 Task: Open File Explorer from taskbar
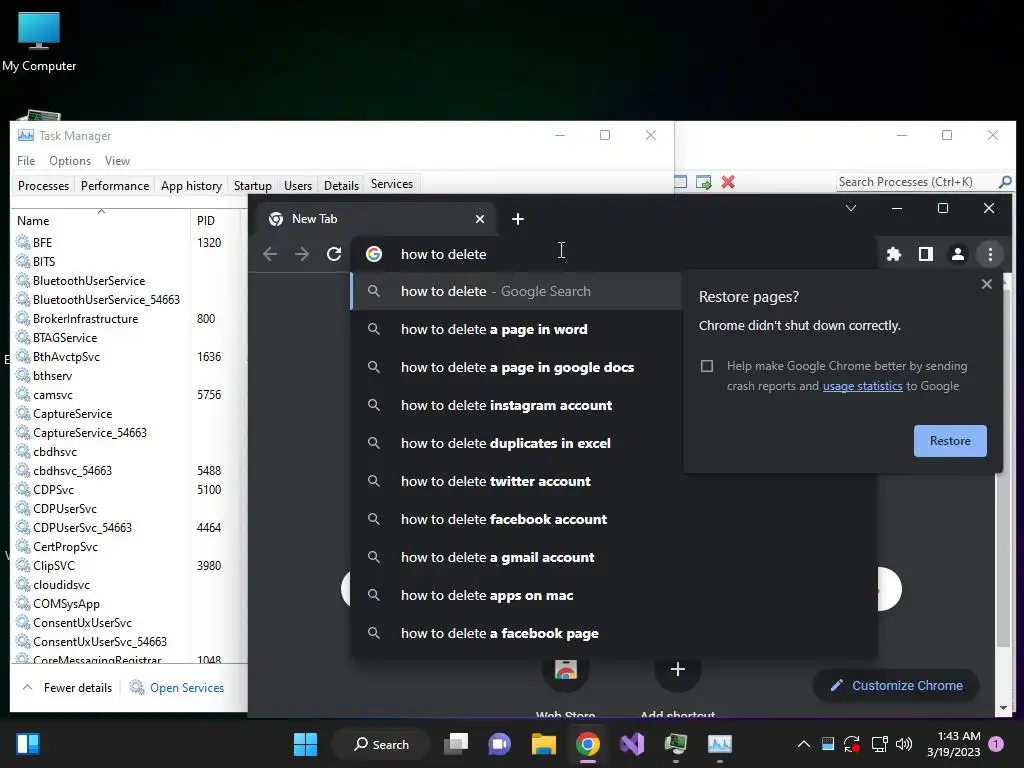point(543,744)
